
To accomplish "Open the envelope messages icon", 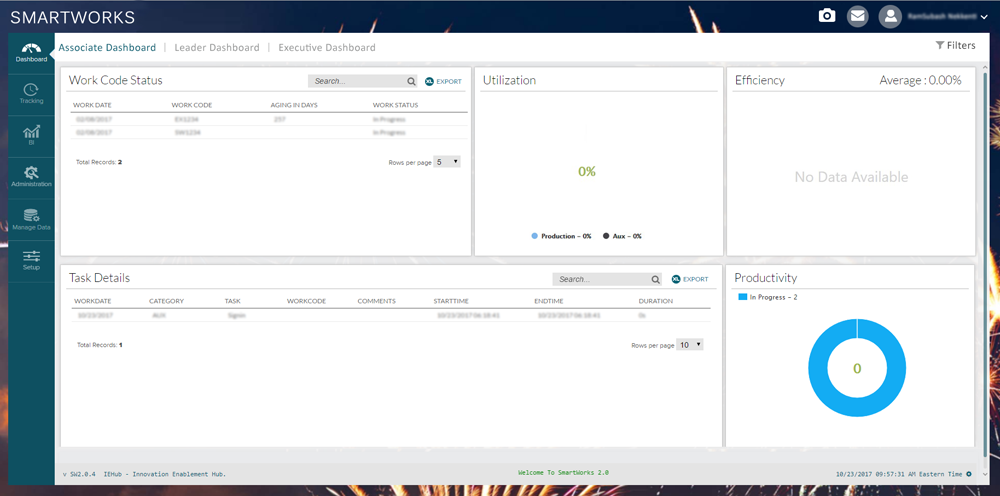I will click(x=857, y=16).
